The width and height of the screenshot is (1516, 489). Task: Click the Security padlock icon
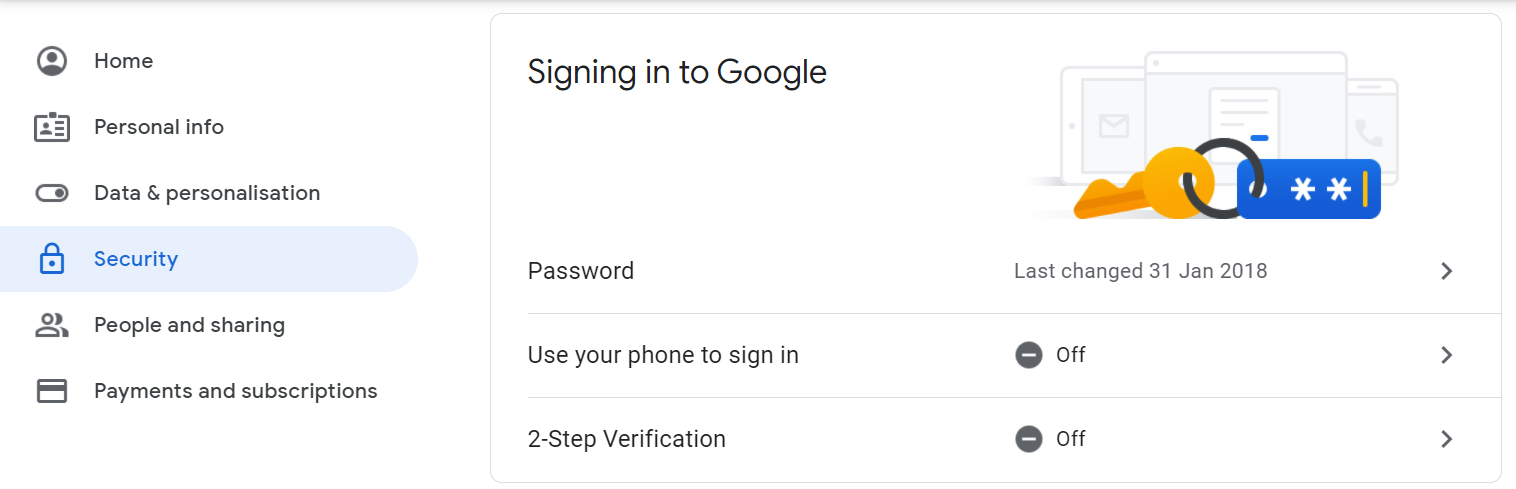(52, 259)
